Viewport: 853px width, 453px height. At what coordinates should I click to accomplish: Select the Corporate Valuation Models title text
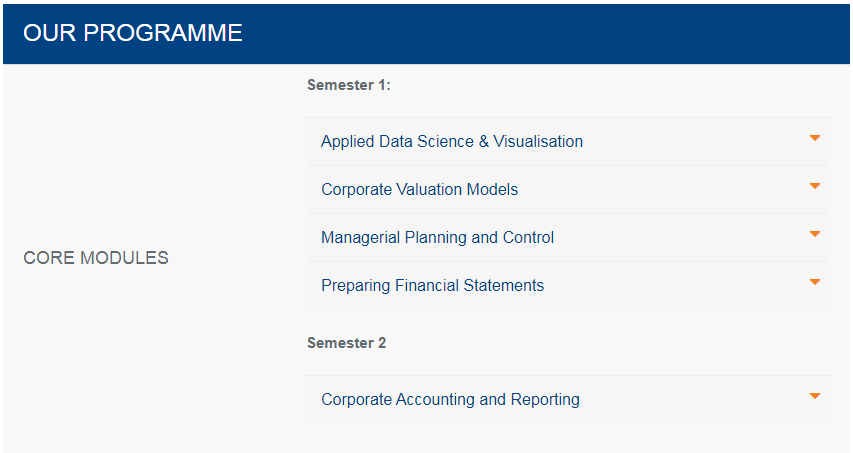coord(419,190)
